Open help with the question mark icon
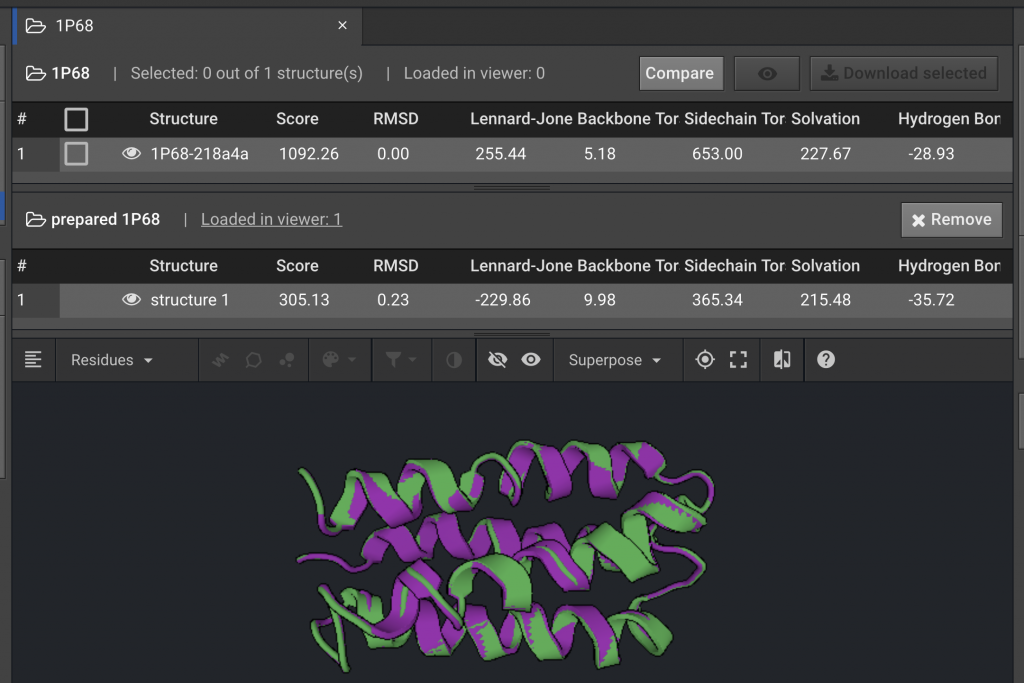 (x=826, y=360)
